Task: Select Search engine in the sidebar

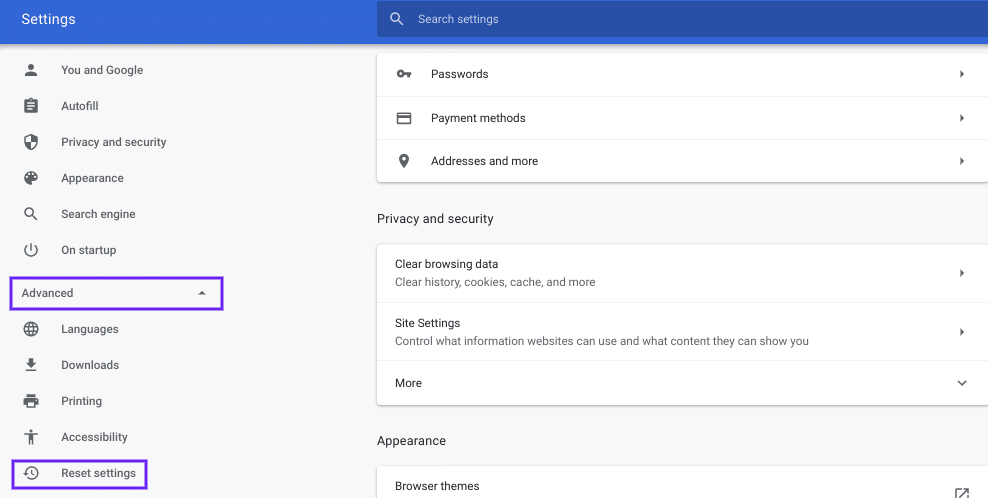Action: coord(97,214)
